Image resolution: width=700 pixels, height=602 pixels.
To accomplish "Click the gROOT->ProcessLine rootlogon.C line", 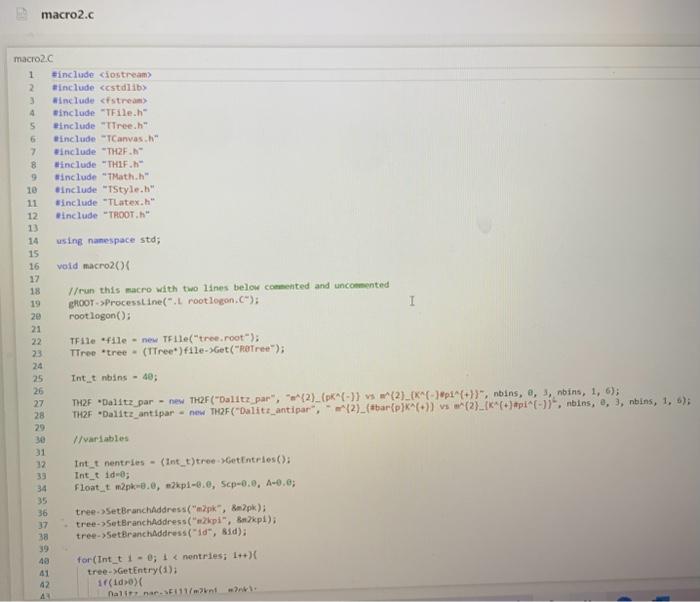I will point(163,301).
